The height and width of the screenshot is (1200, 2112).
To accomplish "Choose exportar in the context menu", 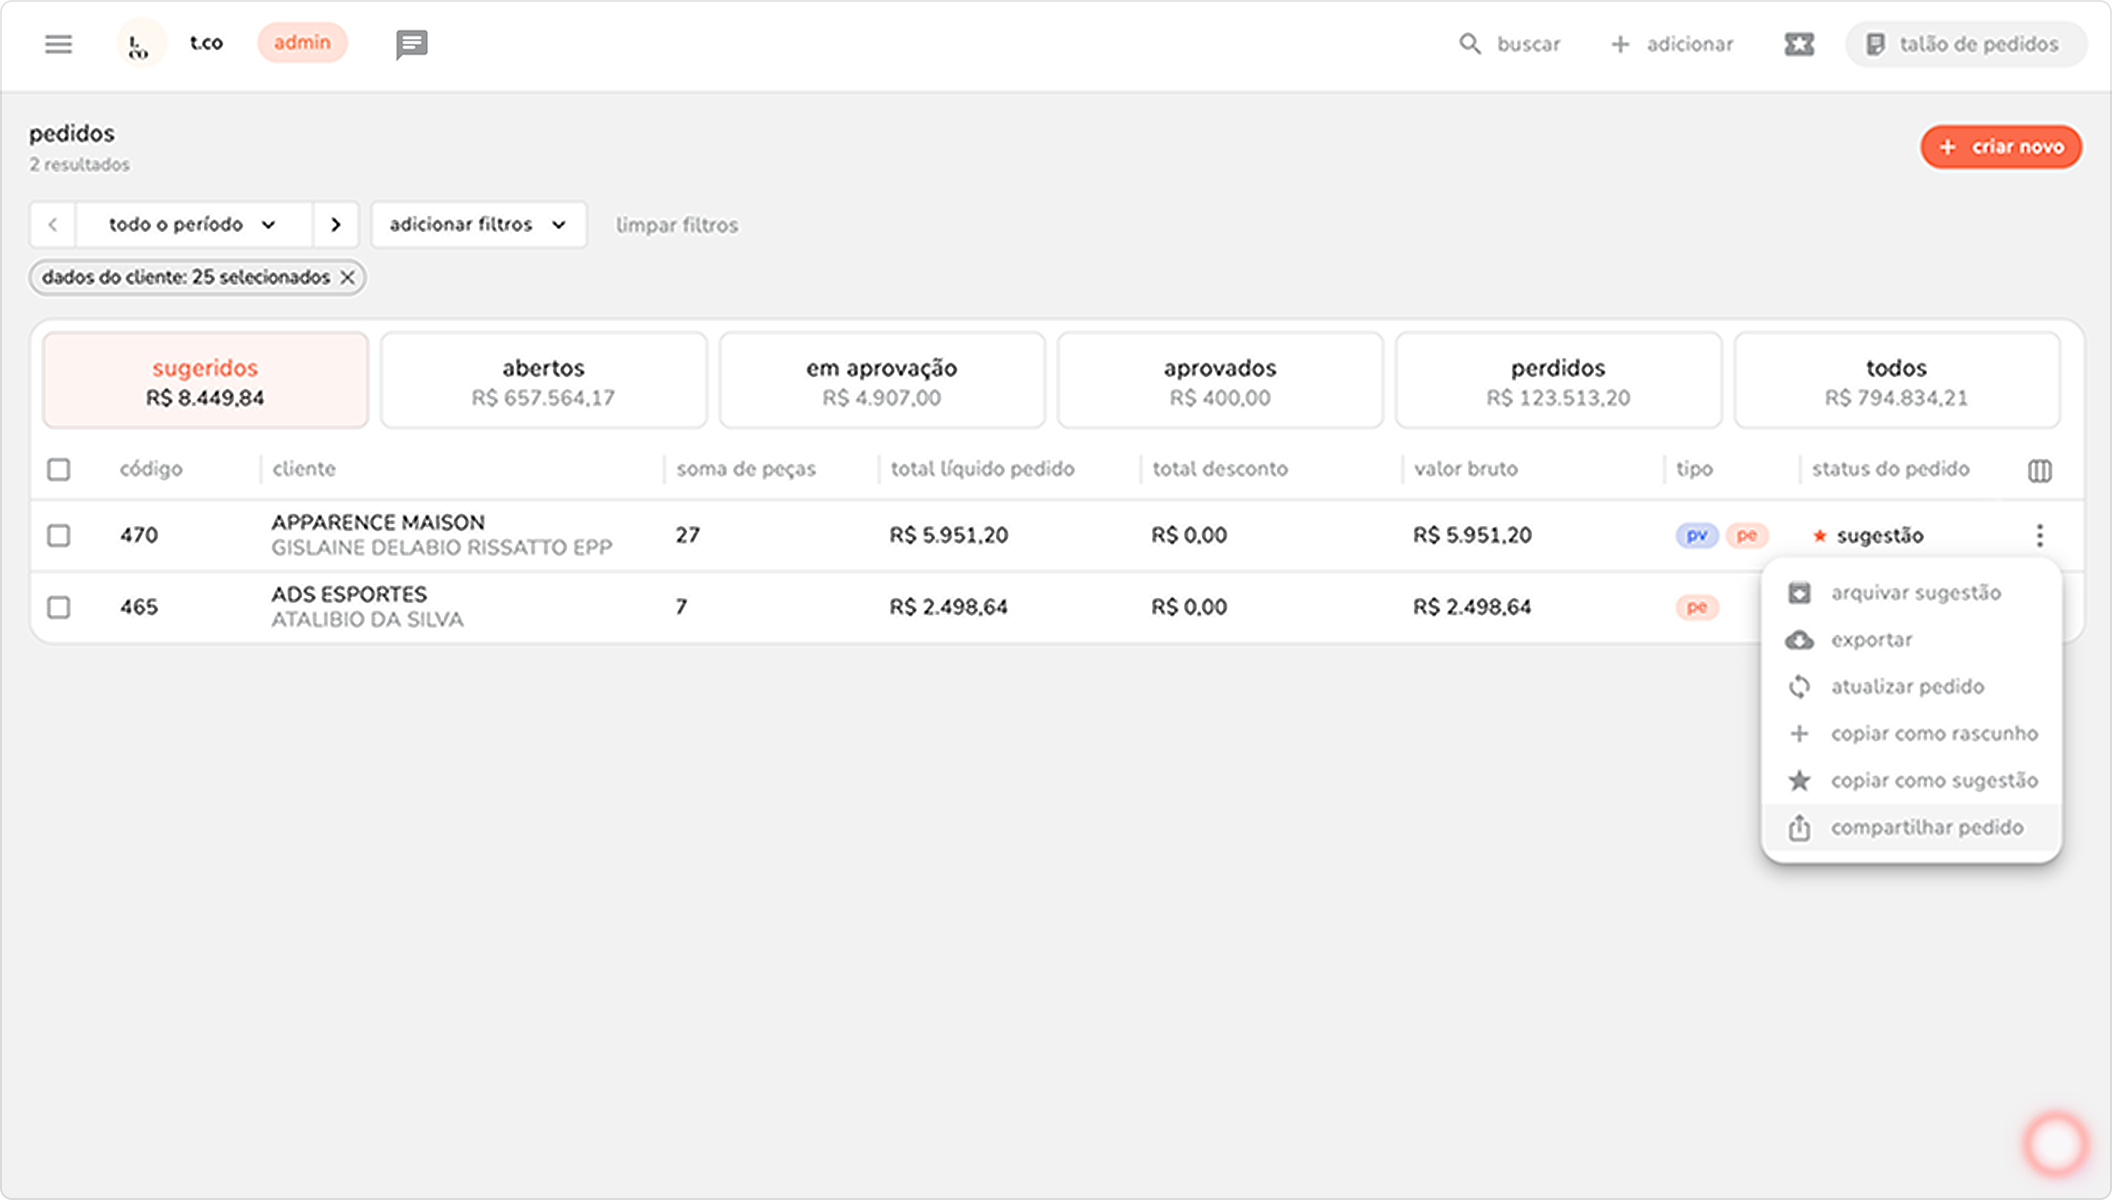I will coord(1870,640).
